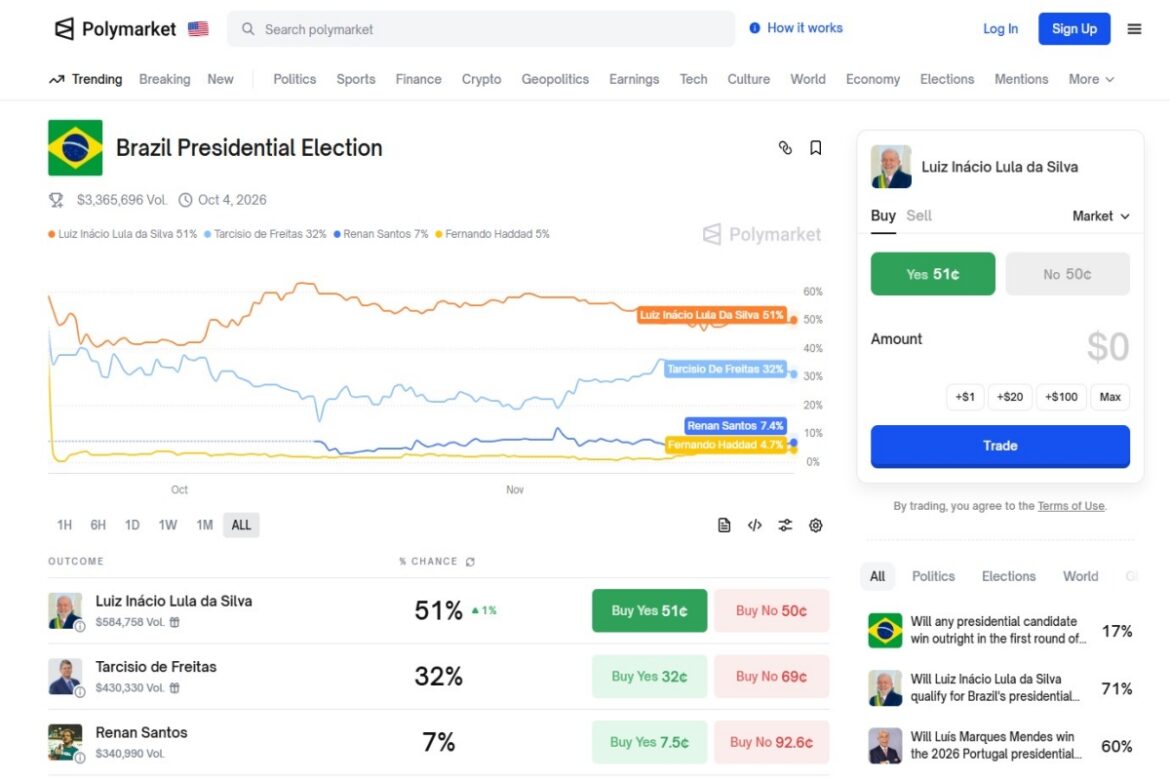1170x780 pixels.
Task: Click the gift icon under Lula
Action: (175, 623)
